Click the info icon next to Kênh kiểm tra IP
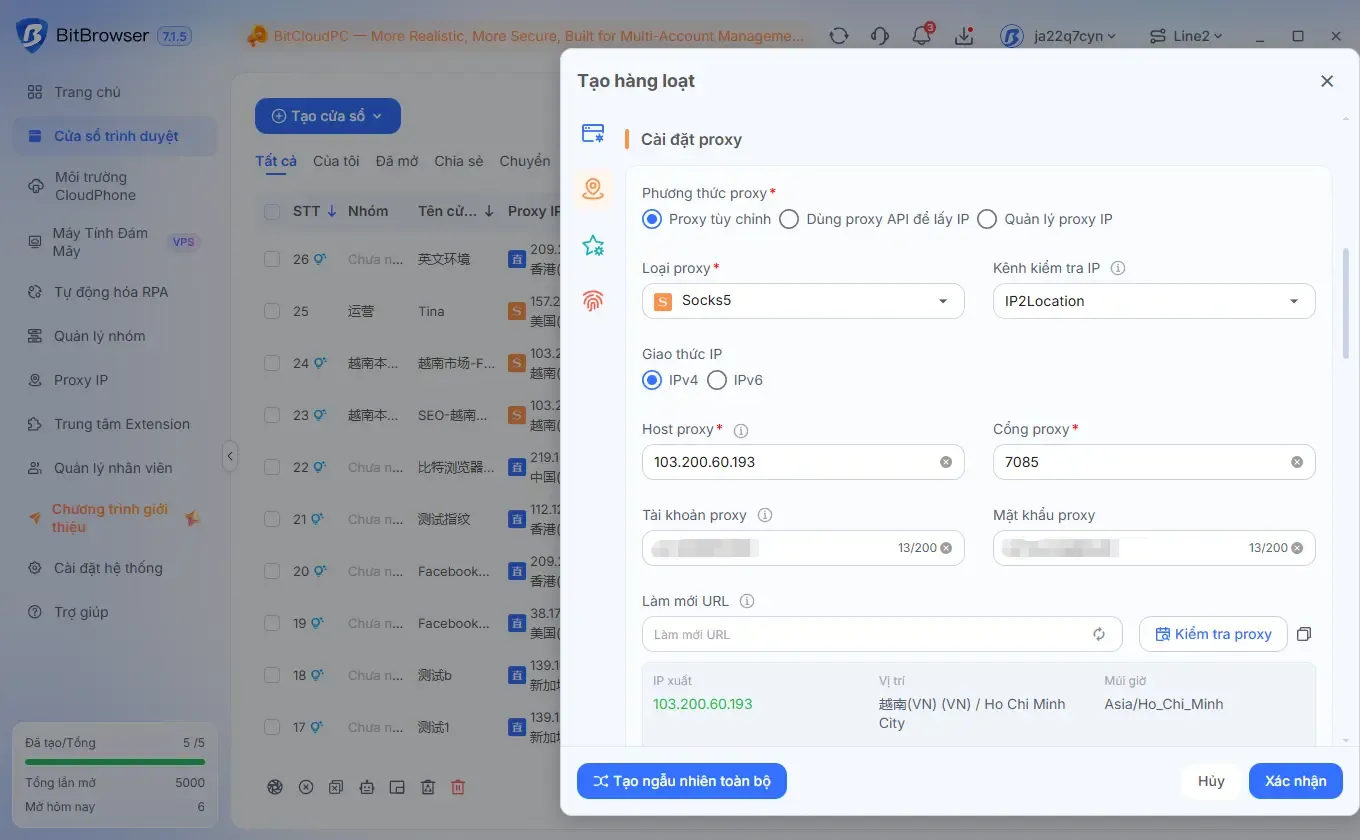 (1118, 268)
